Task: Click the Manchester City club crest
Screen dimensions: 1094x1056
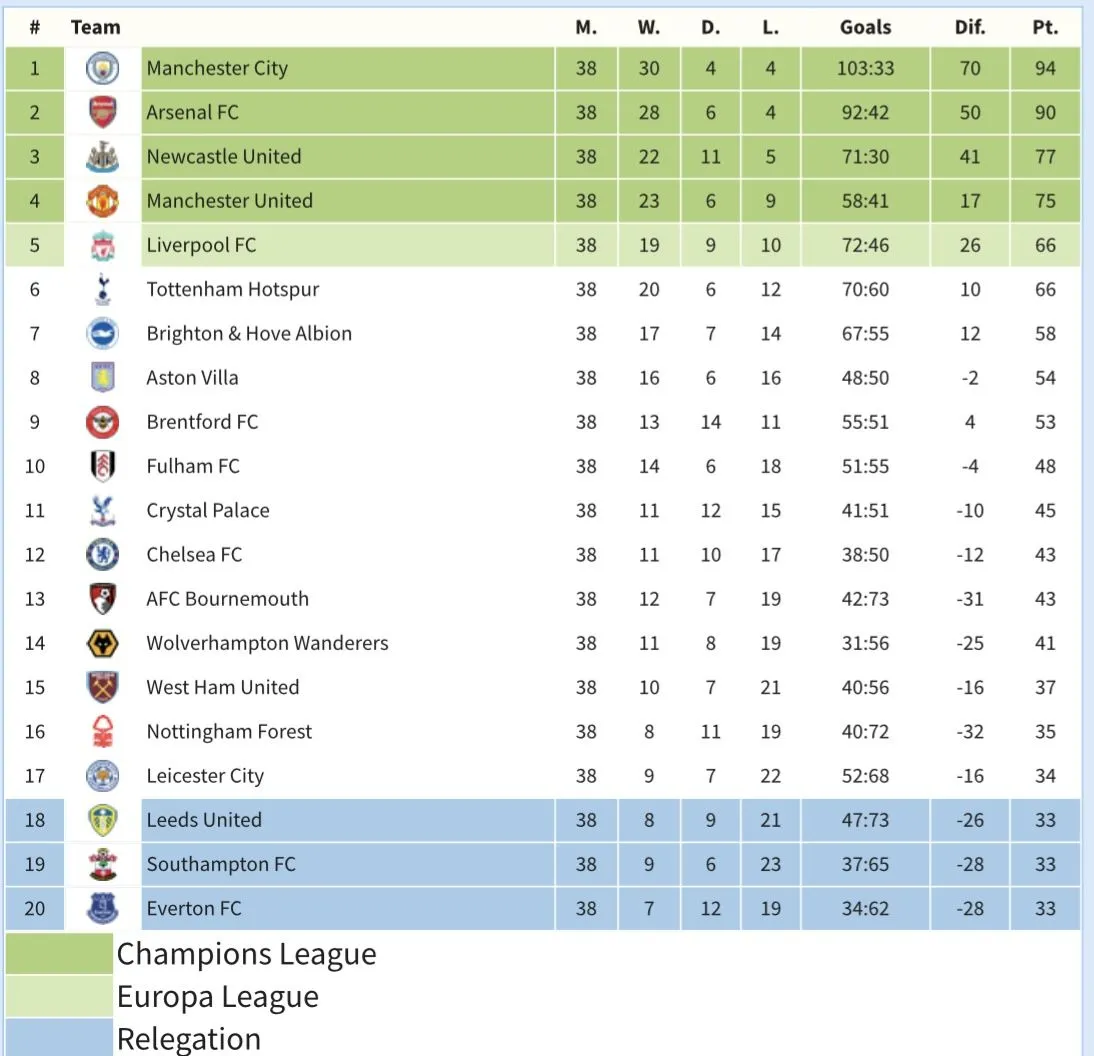Action: point(102,69)
